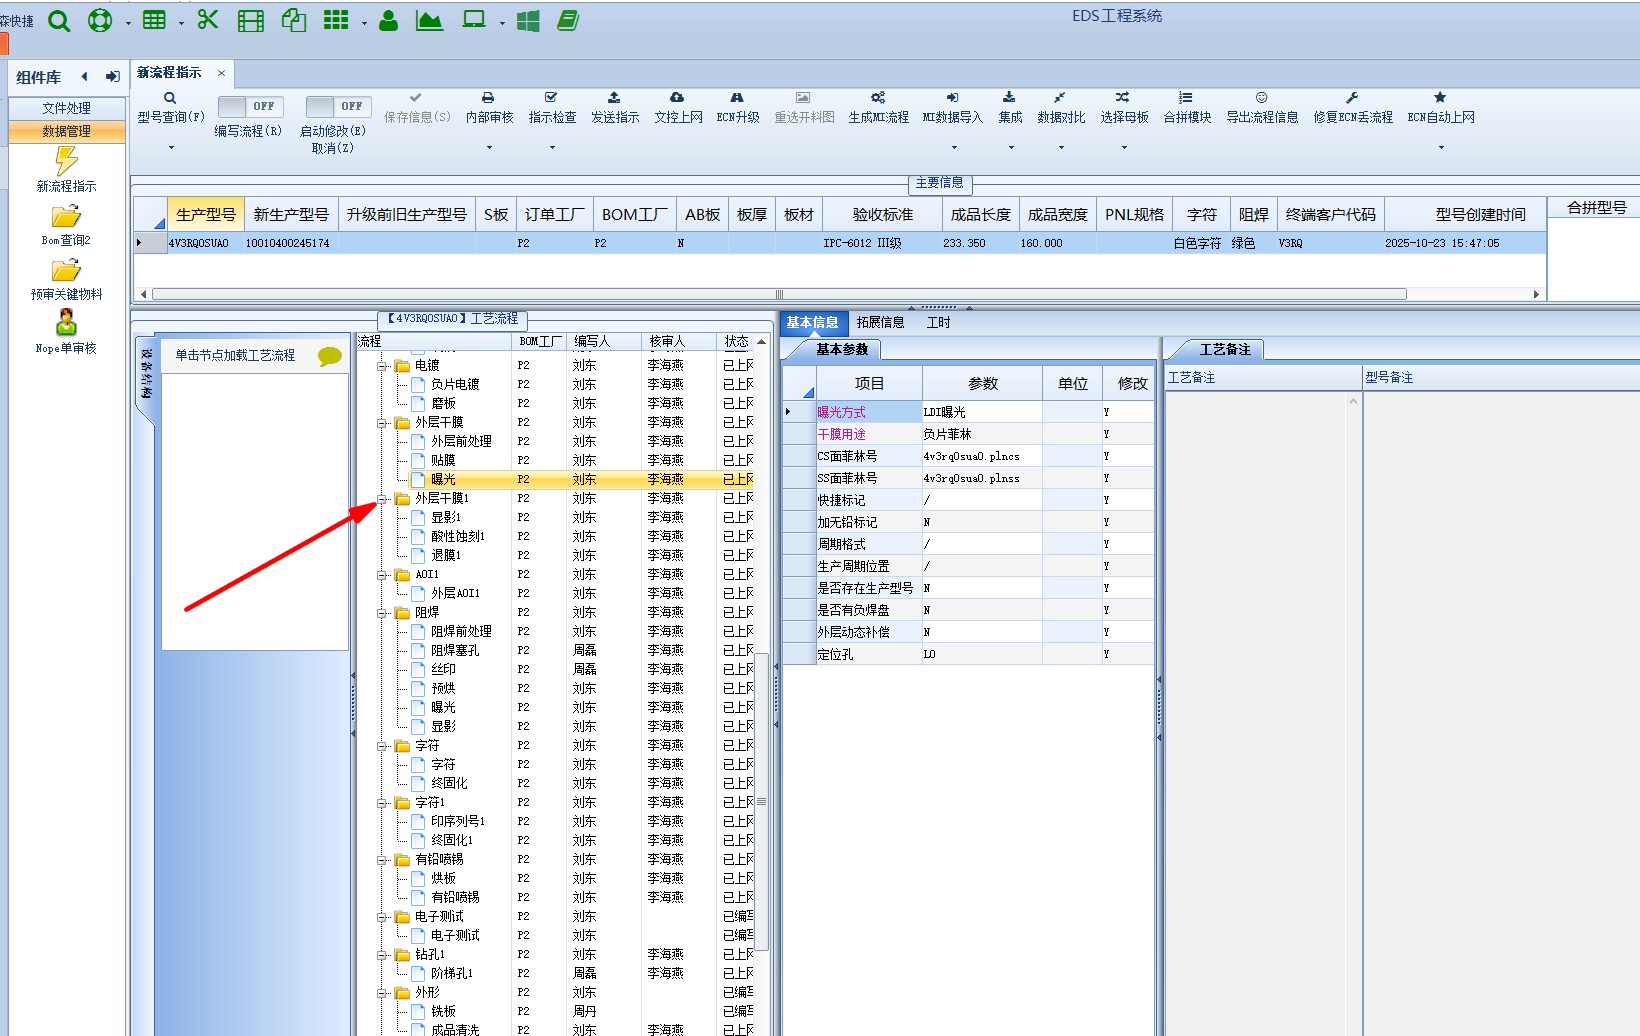Toggle the 编写流程(R) OFF switch
1640x1036 pixels.
(x=251, y=106)
